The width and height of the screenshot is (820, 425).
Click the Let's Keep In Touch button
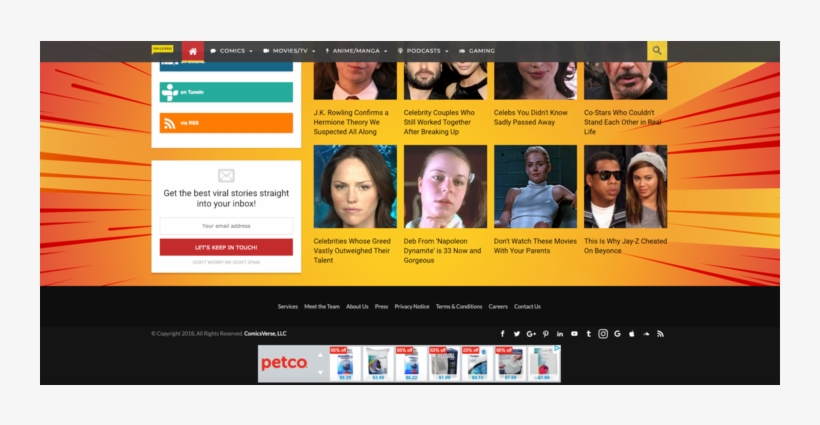click(226, 247)
